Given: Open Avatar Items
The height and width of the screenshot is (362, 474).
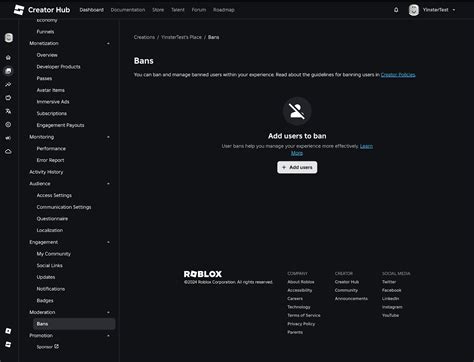Looking at the screenshot, I should [x=50, y=90].
